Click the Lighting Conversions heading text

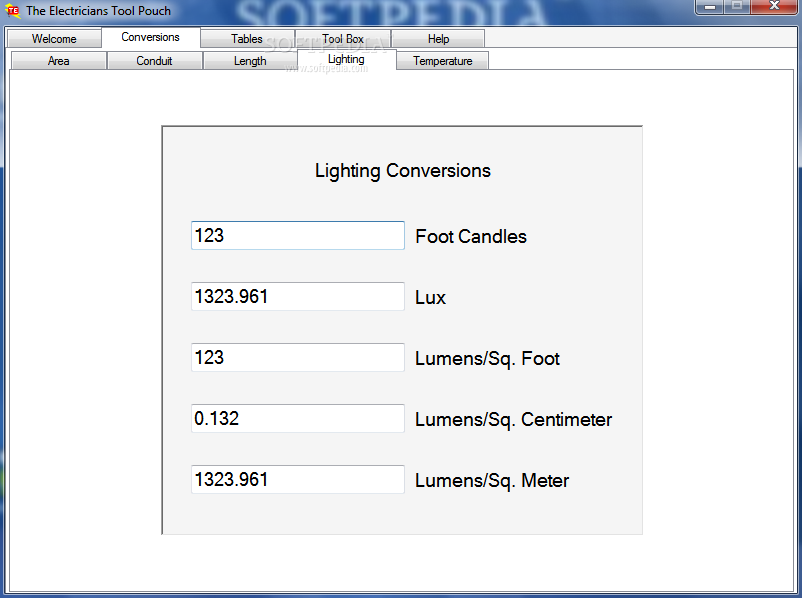(x=403, y=171)
